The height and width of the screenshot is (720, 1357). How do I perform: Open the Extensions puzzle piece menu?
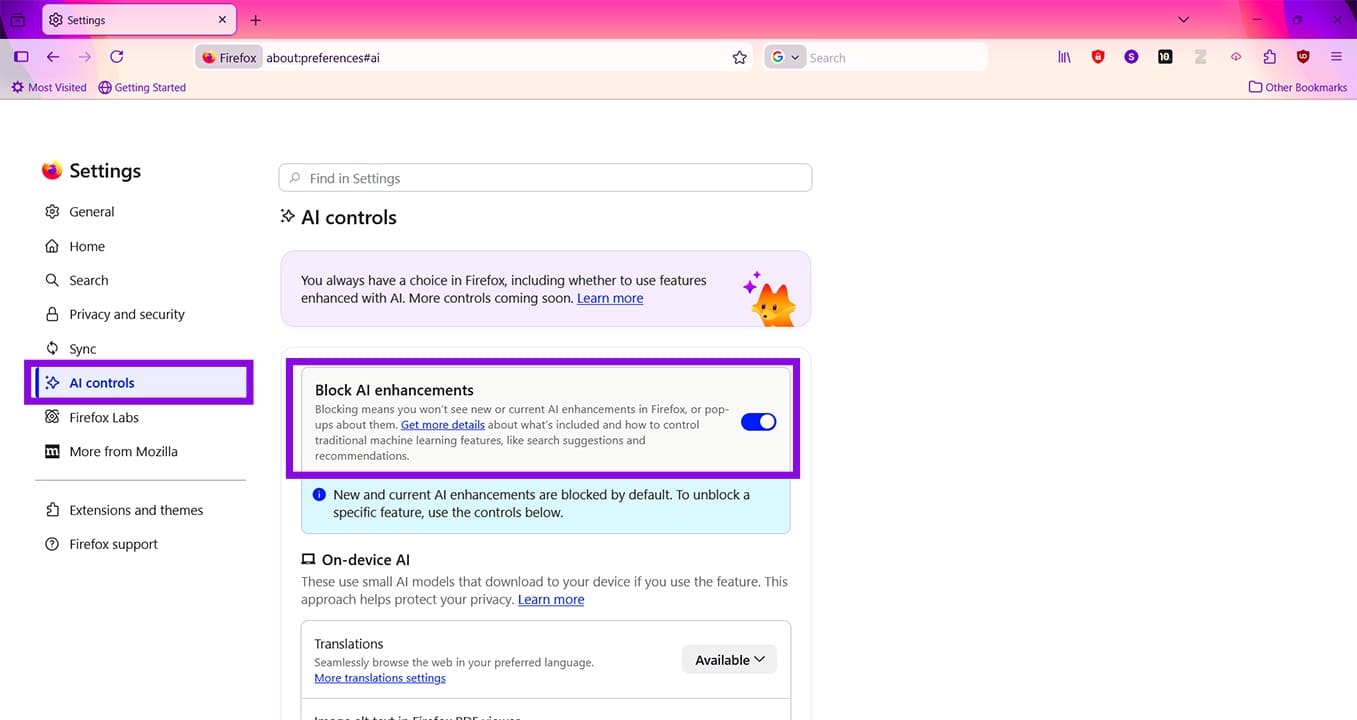pyautogui.click(x=1270, y=57)
